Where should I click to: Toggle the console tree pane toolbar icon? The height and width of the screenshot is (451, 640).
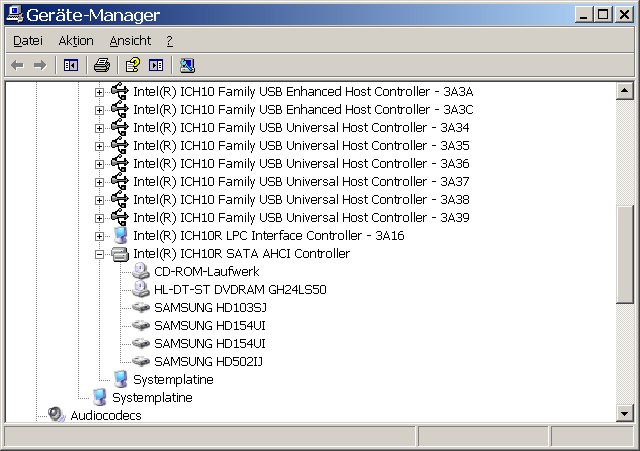click(x=71, y=65)
